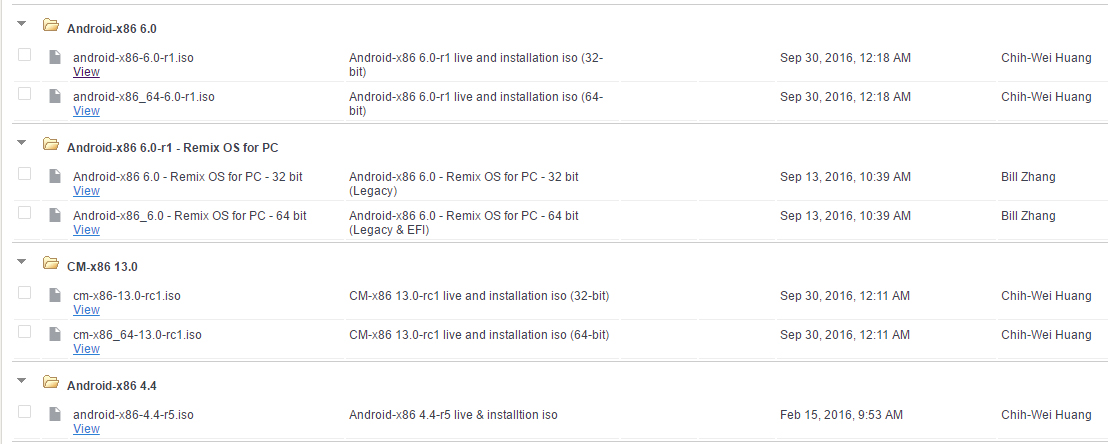This screenshot has height=444, width=1108.
Task: Open View link under Remix OS 32 bit
Action: point(86,191)
